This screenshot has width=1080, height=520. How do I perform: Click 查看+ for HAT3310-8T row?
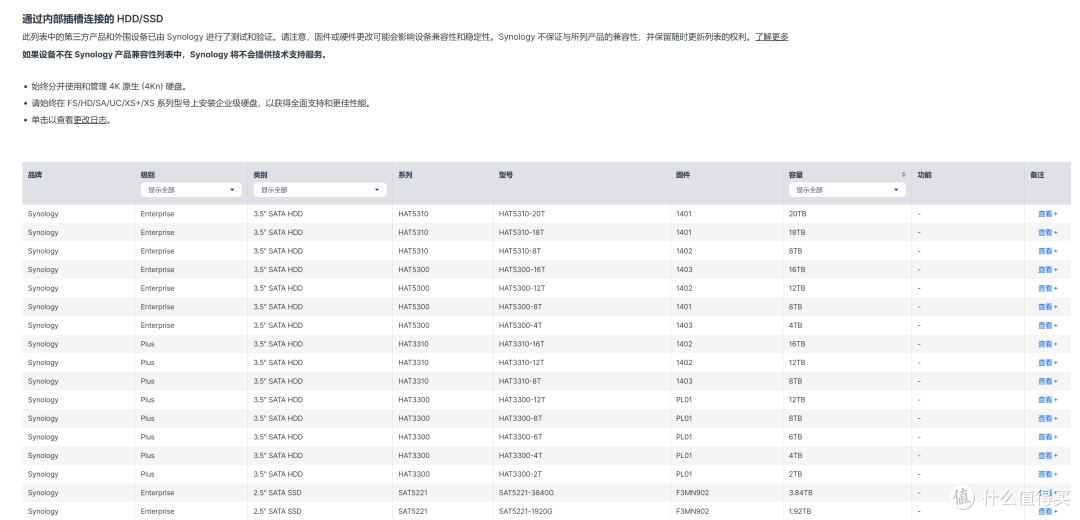pos(1048,382)
